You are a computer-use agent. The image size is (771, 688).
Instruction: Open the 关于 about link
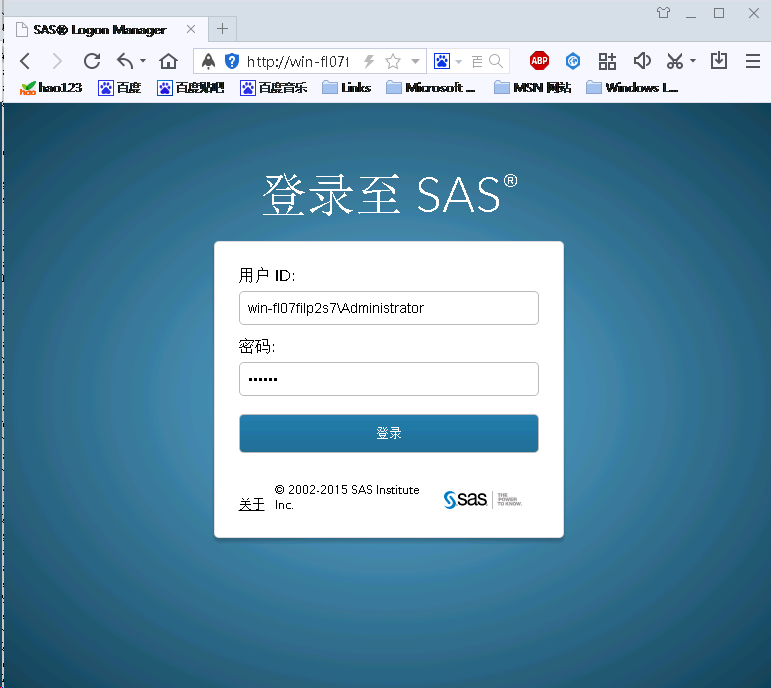(x=252, y=504)
